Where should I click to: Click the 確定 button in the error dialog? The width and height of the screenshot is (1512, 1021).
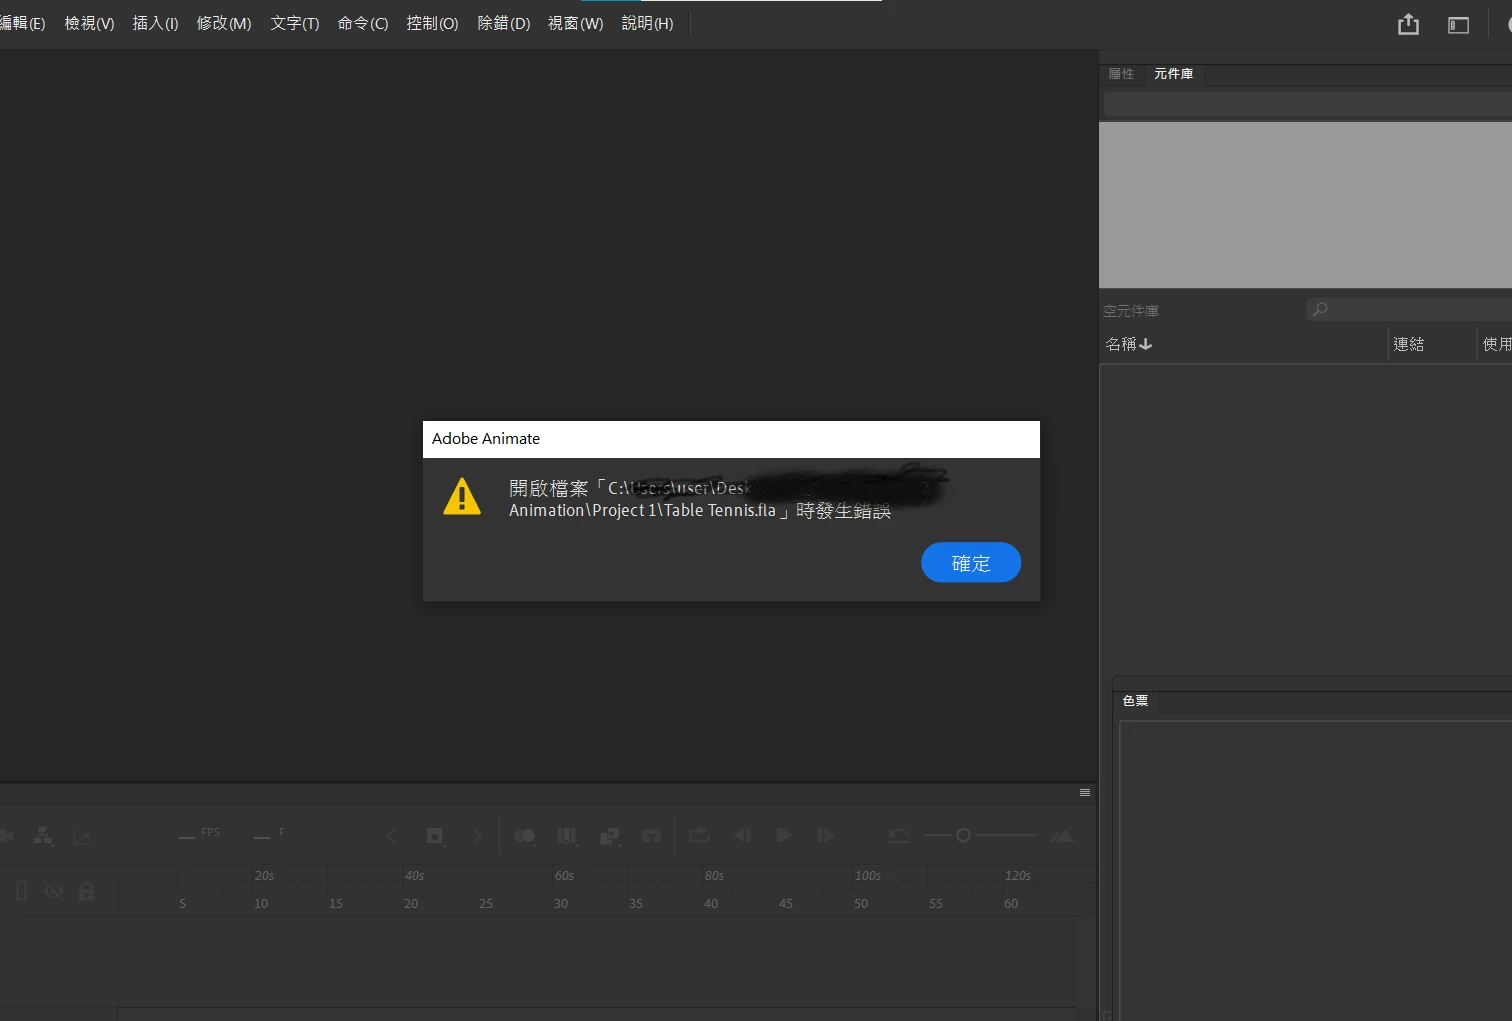point(970,563)
